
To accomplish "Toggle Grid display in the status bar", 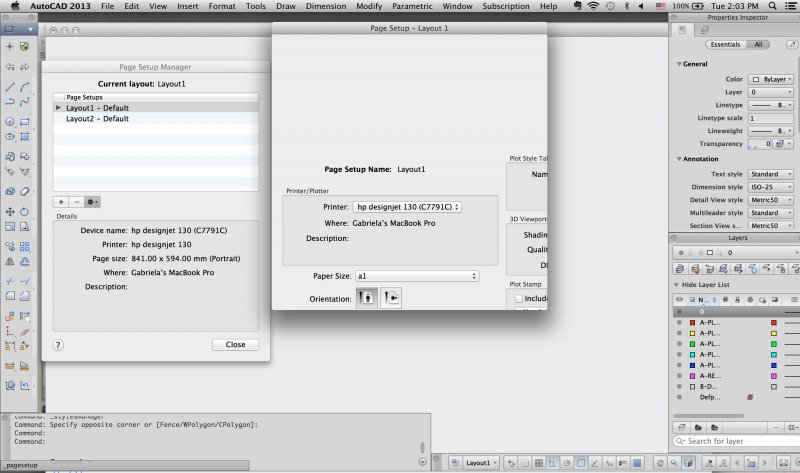I will coord(539,463).
